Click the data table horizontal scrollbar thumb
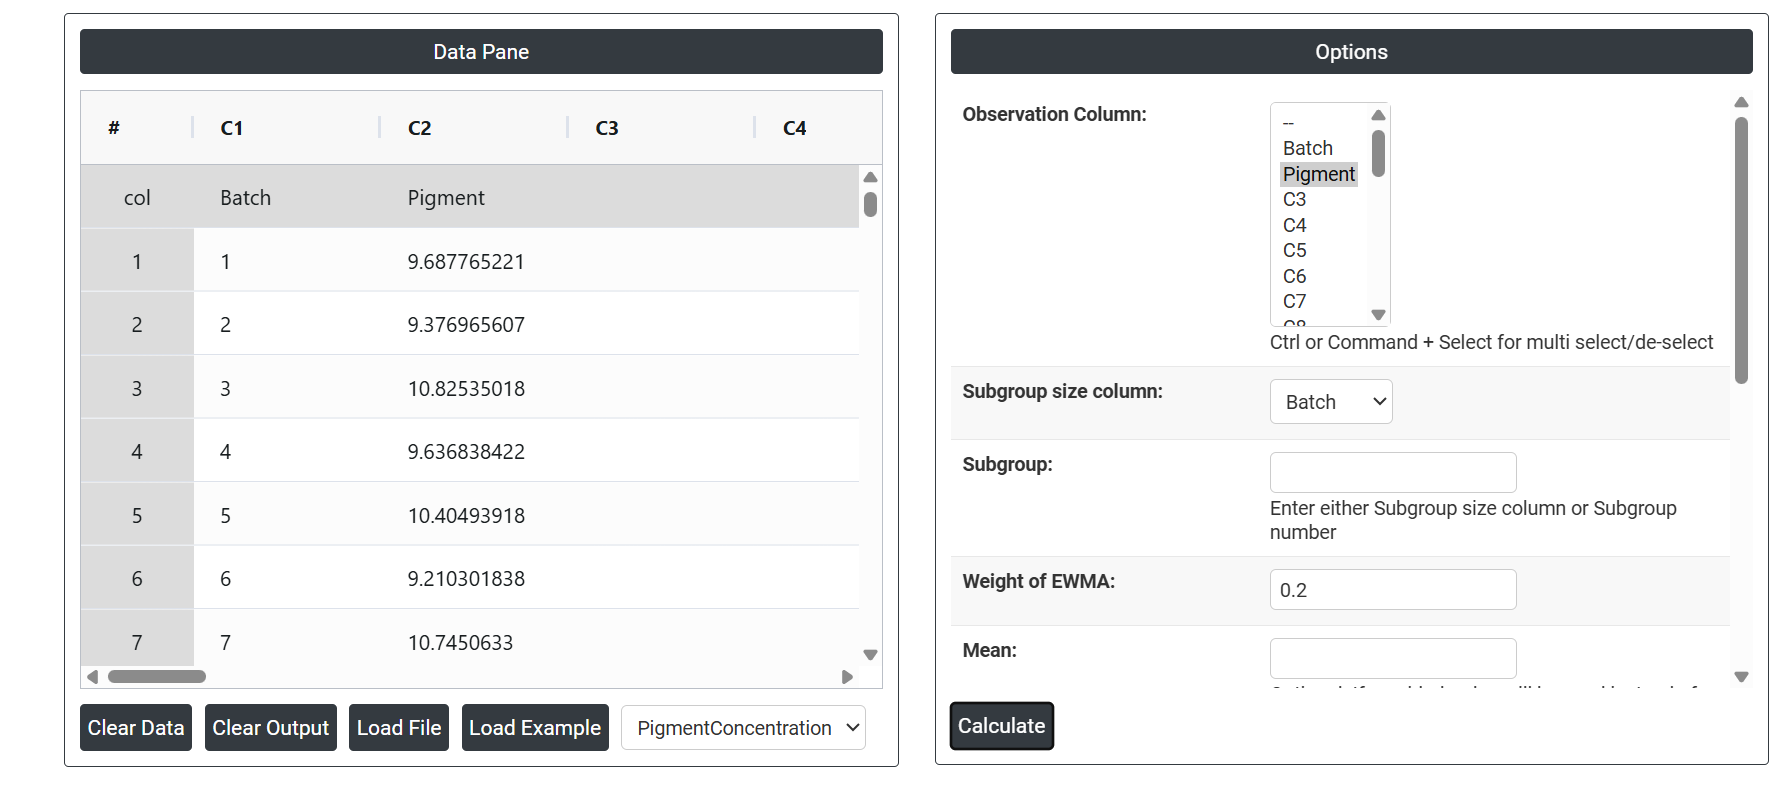Image resolution: width=1788 pixels, height=799 pixels. click(157, 677)
